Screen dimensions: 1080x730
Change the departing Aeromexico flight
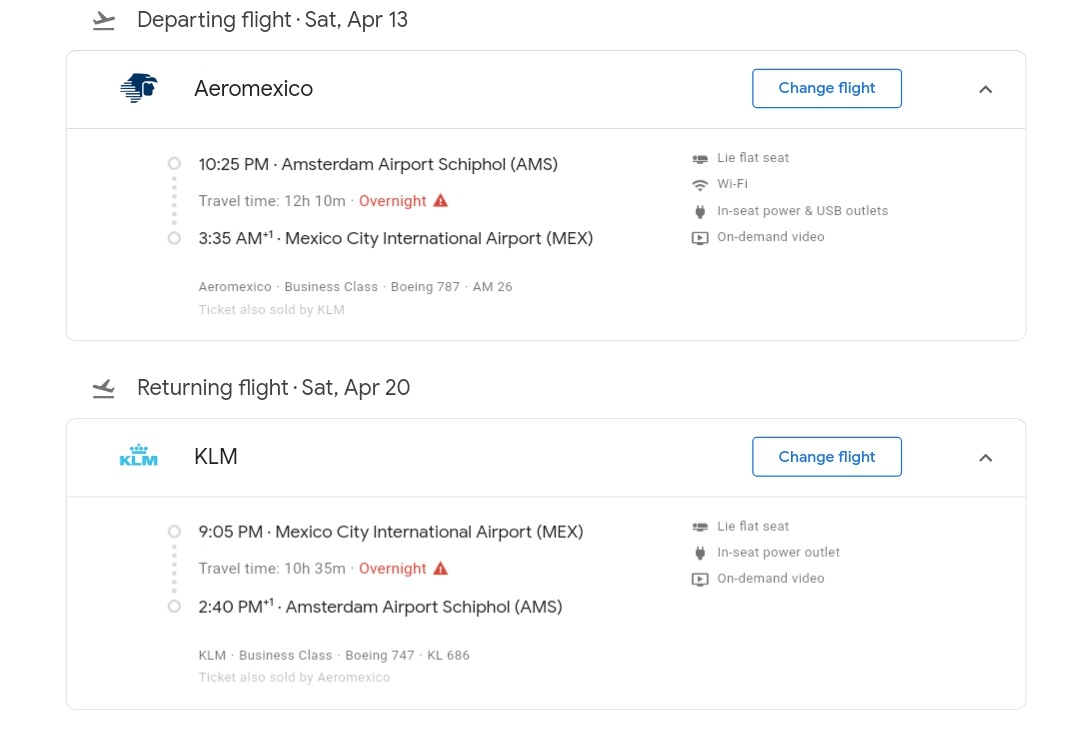pyautogui.click(x=827, y=88)
